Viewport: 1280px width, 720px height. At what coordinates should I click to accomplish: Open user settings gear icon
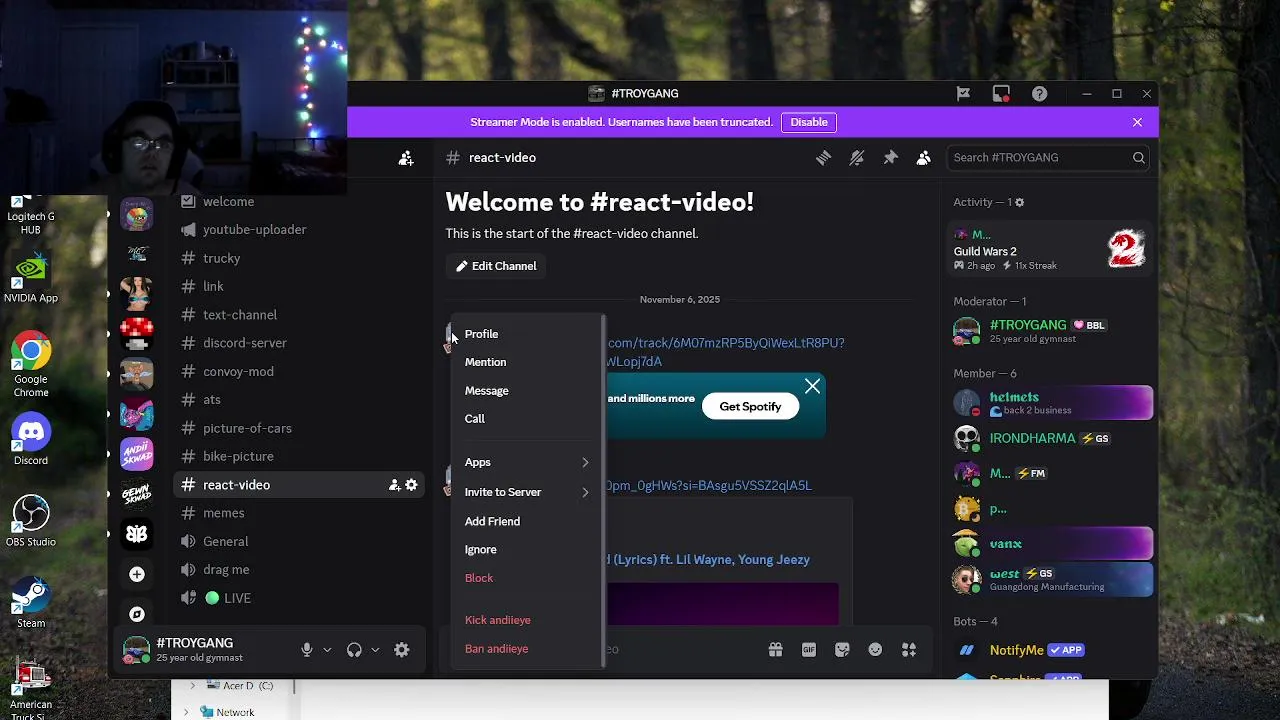tap(401, 650)
